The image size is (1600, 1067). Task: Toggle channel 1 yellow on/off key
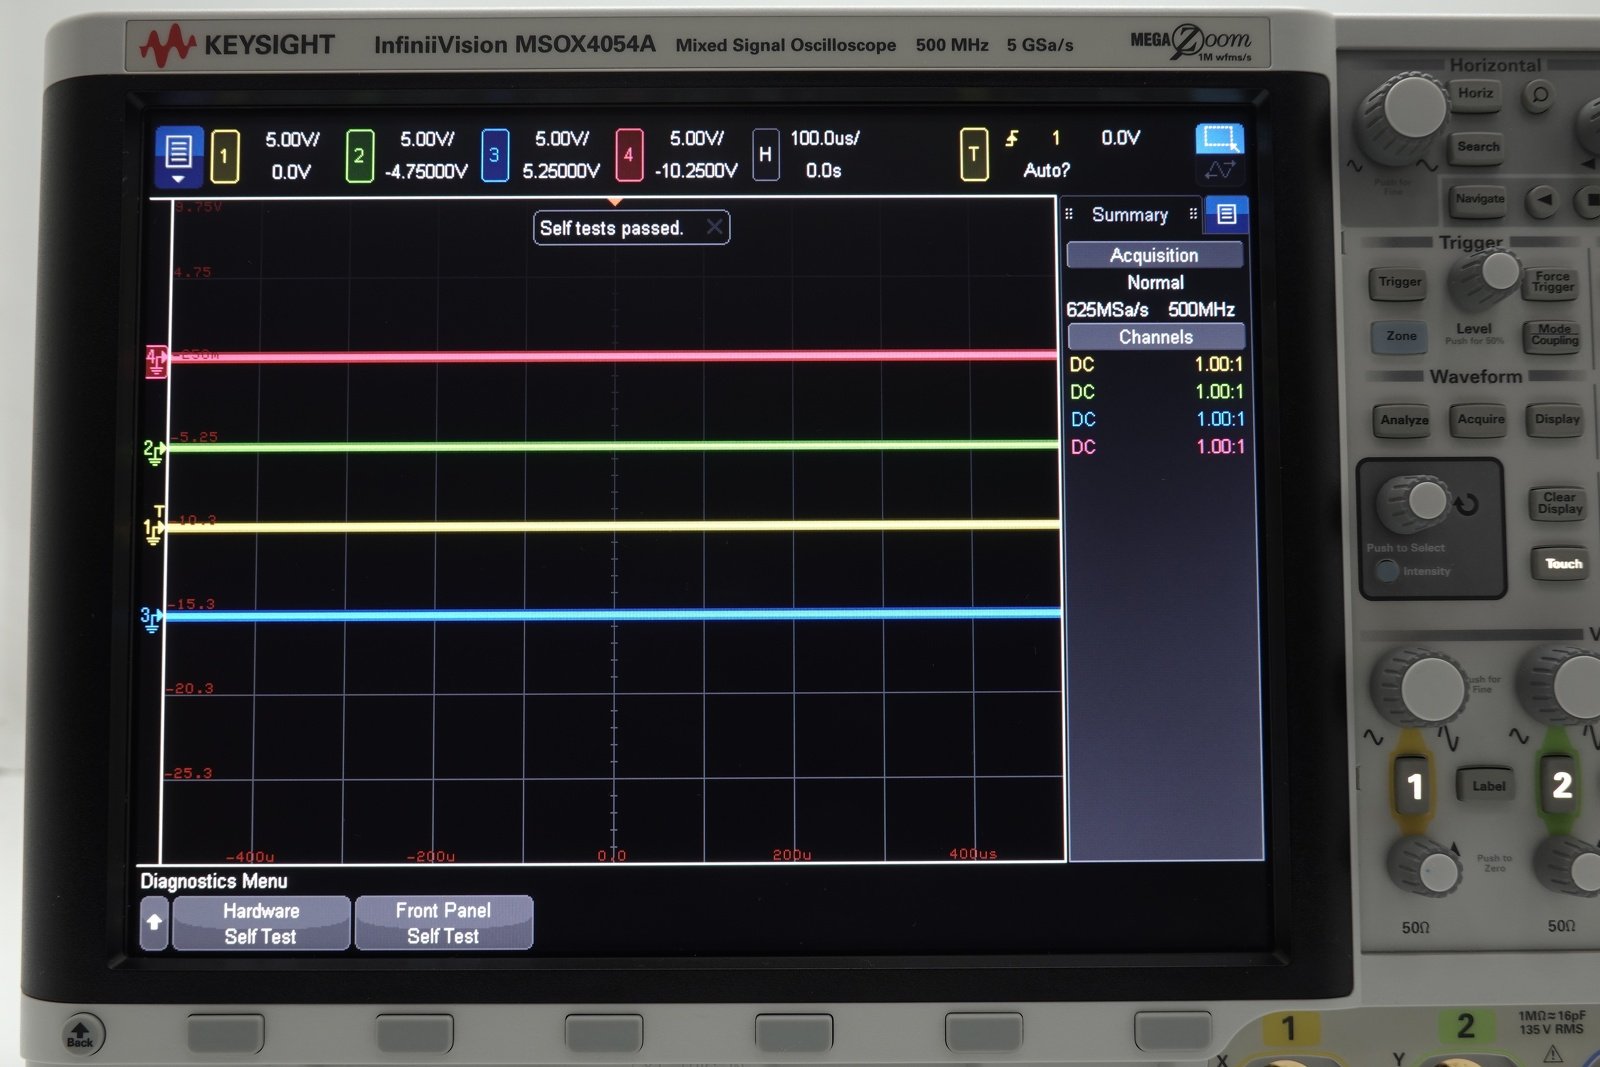[x=1414, y=787]
